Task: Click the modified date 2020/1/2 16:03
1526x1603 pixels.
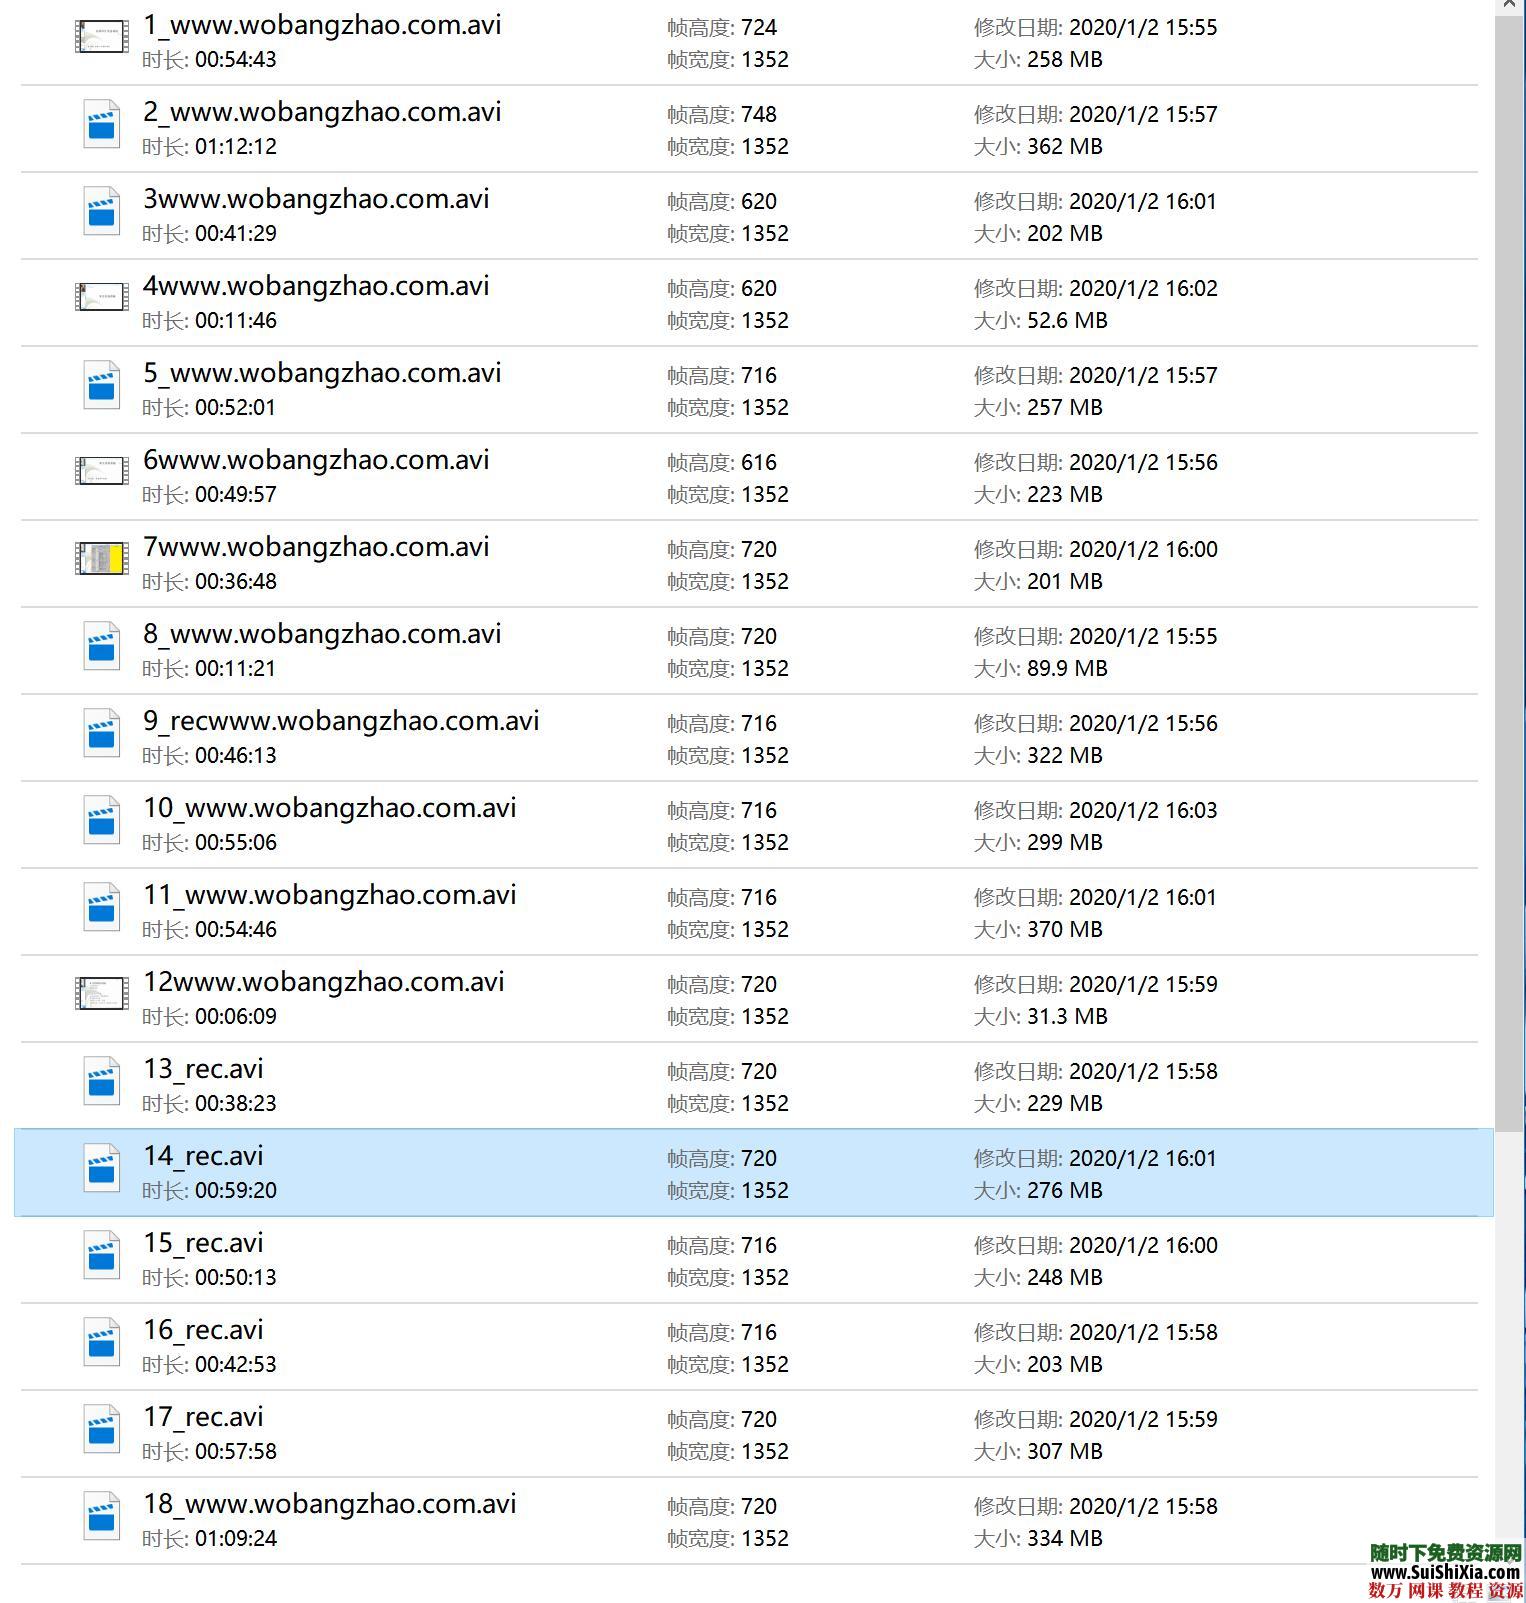Action: (x=1143, y=811)
